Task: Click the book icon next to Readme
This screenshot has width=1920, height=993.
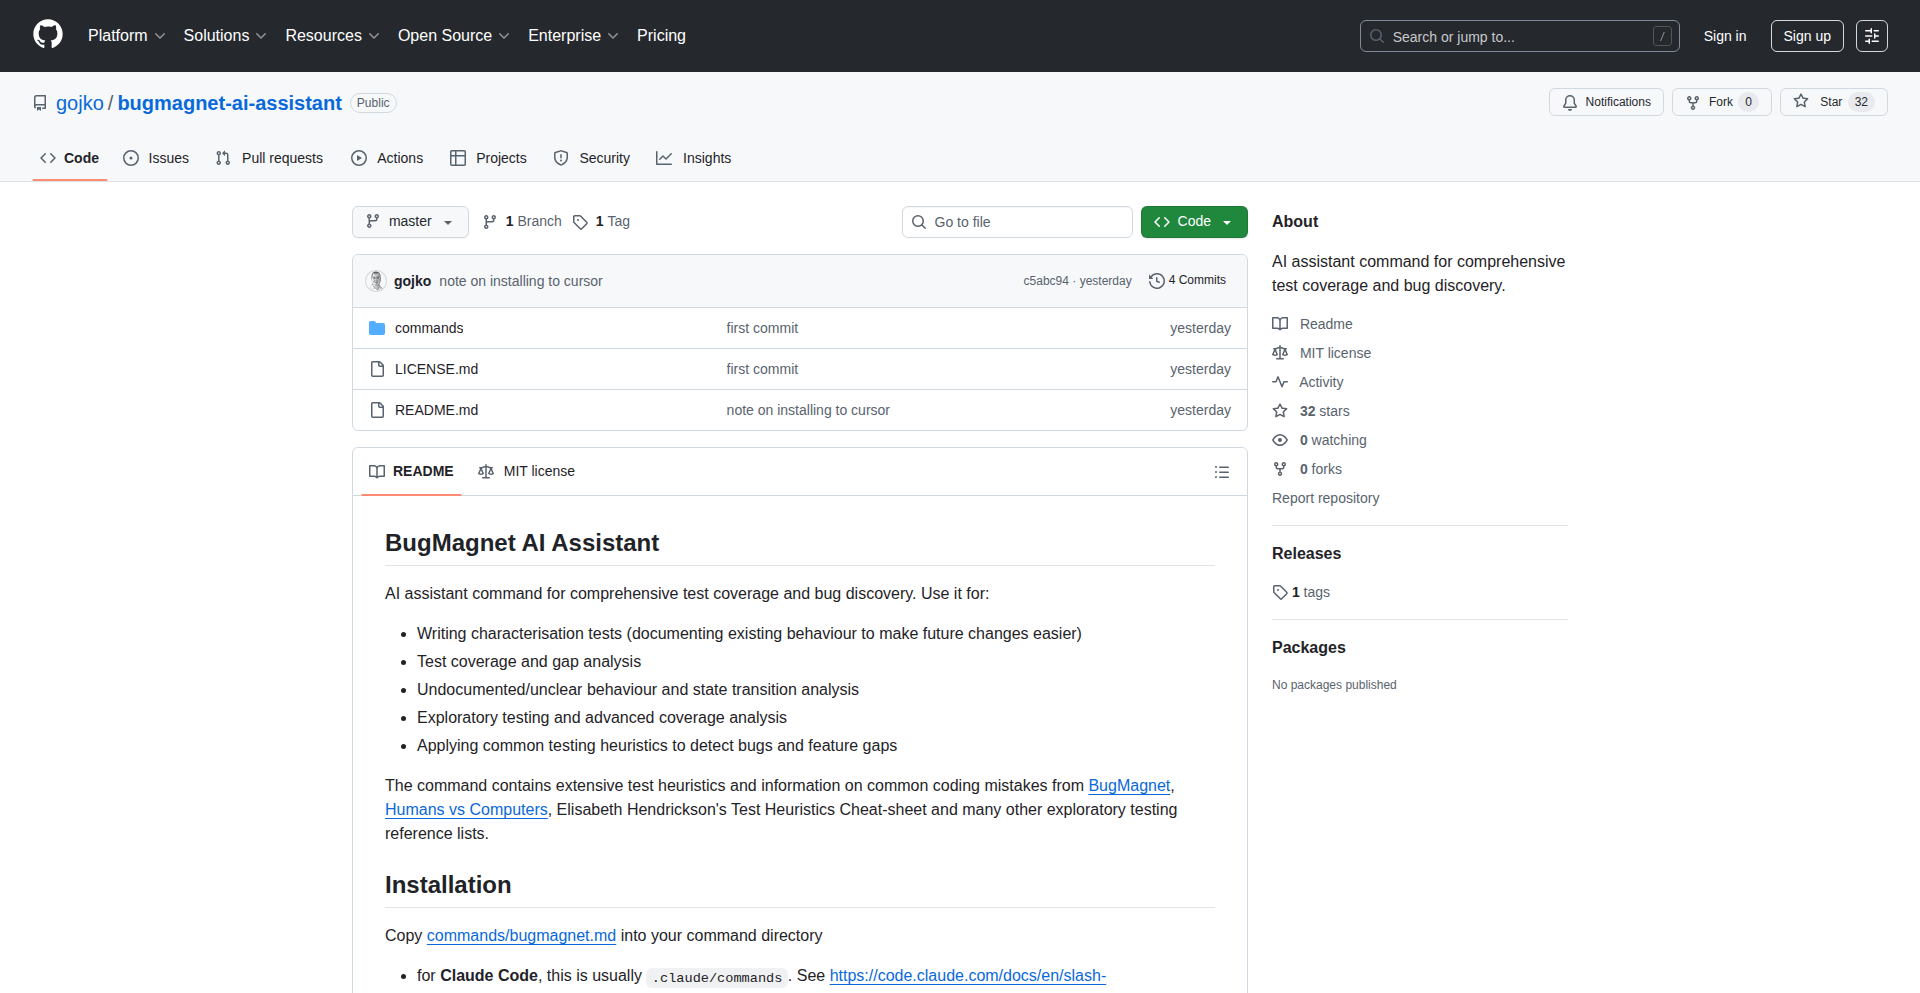Action: [x=1280, y=323]
